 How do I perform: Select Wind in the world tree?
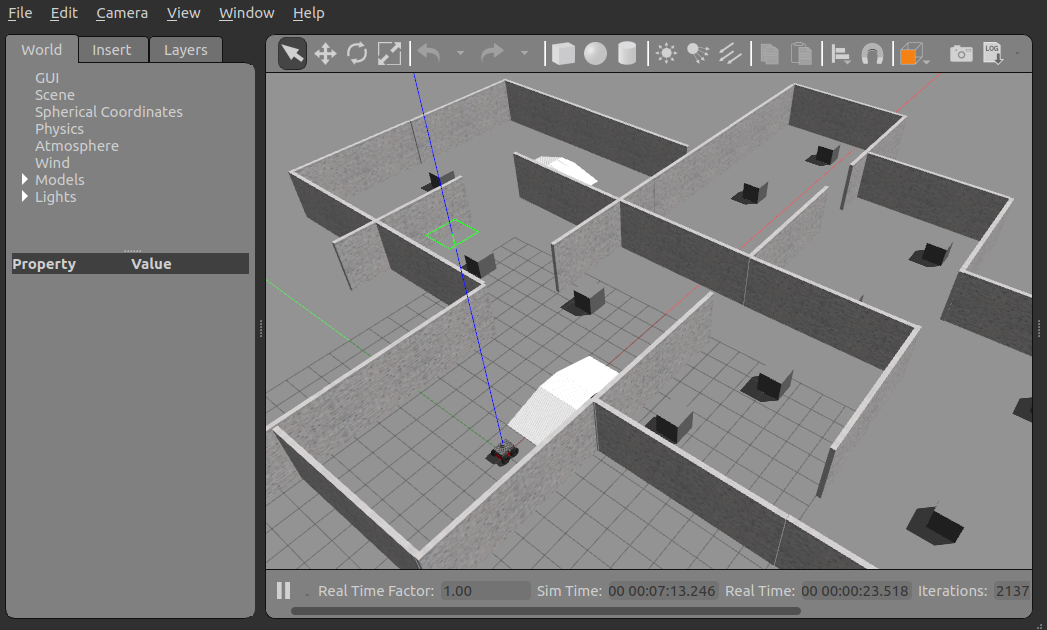pyautogui.click(x=52, y=163)
